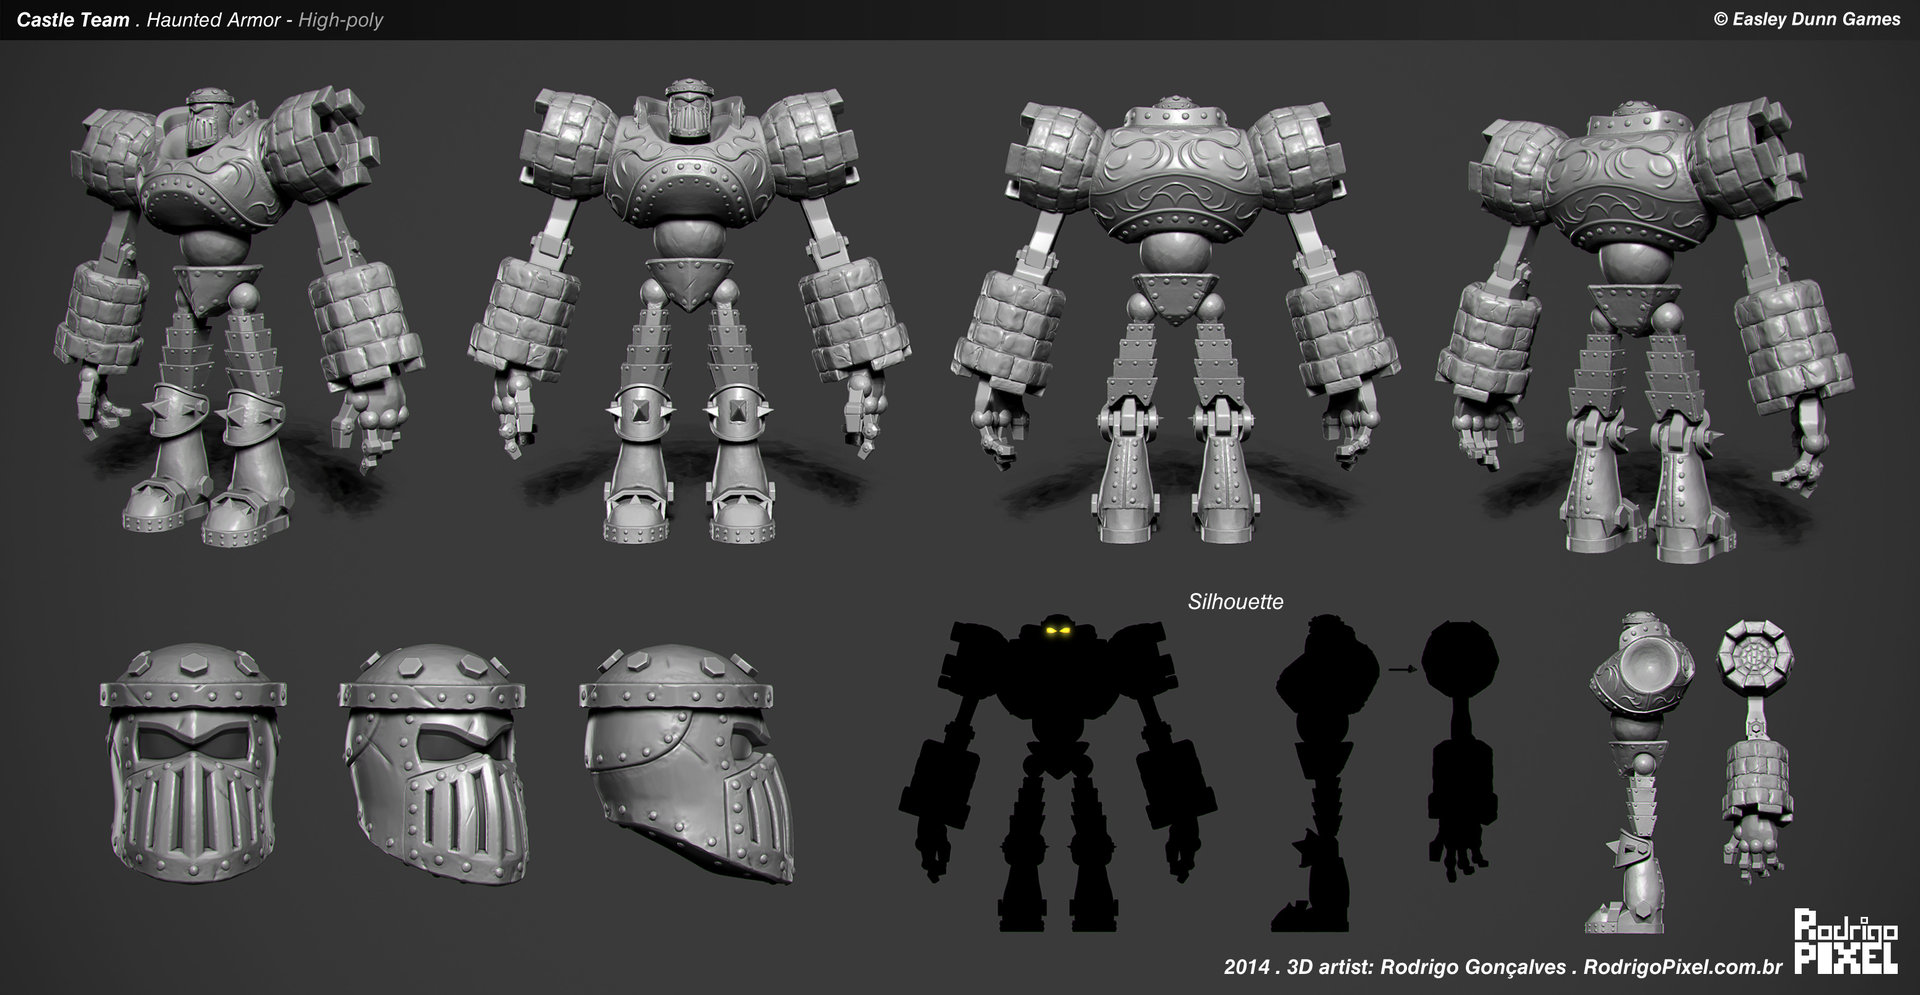The width and height of the screenshot is (1920, 995).
Task: Select the "Haunted Armor" heading text
Action: [213, 19]
